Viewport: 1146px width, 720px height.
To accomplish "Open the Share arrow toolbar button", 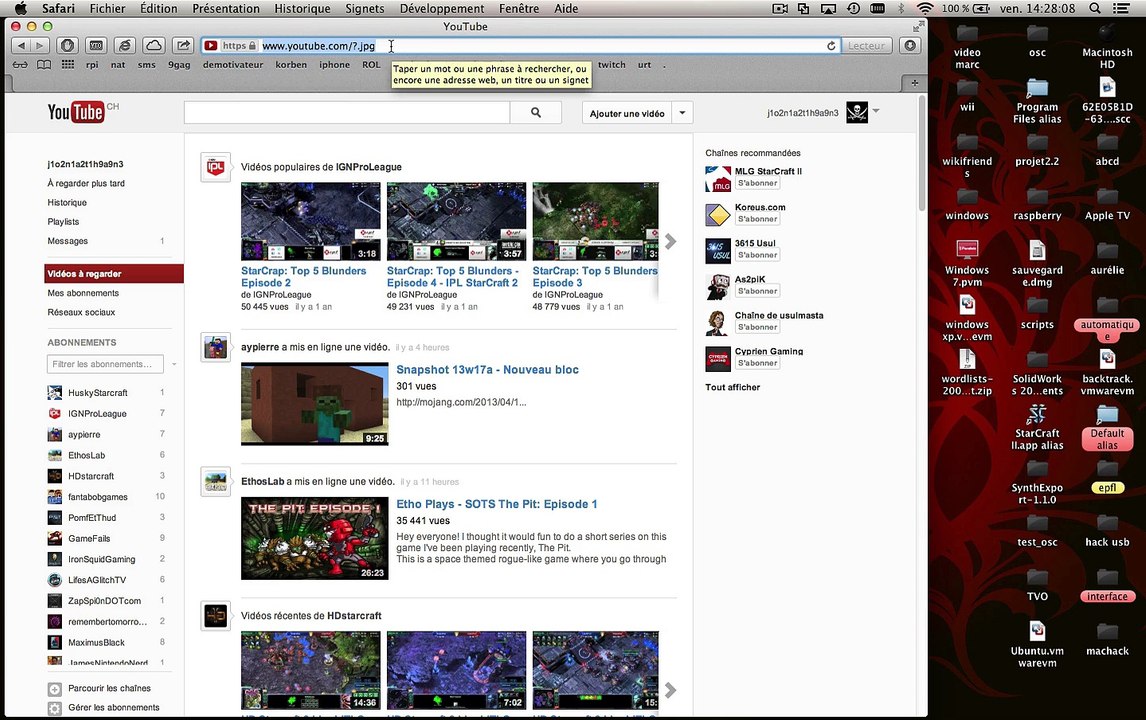I will click(x=182, y=45).
